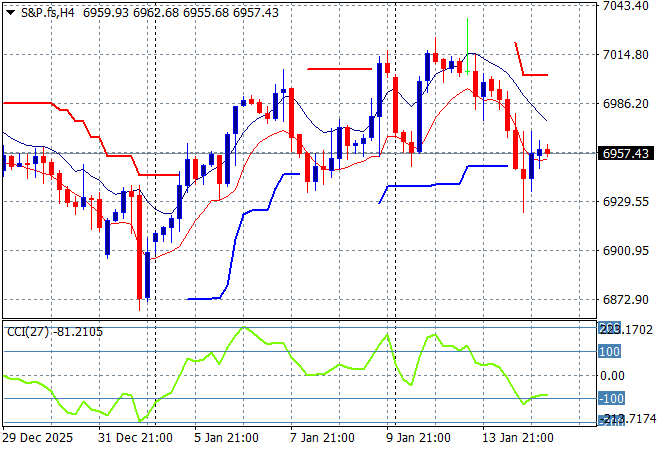The width and height of the screenshot is (660, 450).
Task: Click the 31 Dec 21:00 time label
Action: (135, 438)
